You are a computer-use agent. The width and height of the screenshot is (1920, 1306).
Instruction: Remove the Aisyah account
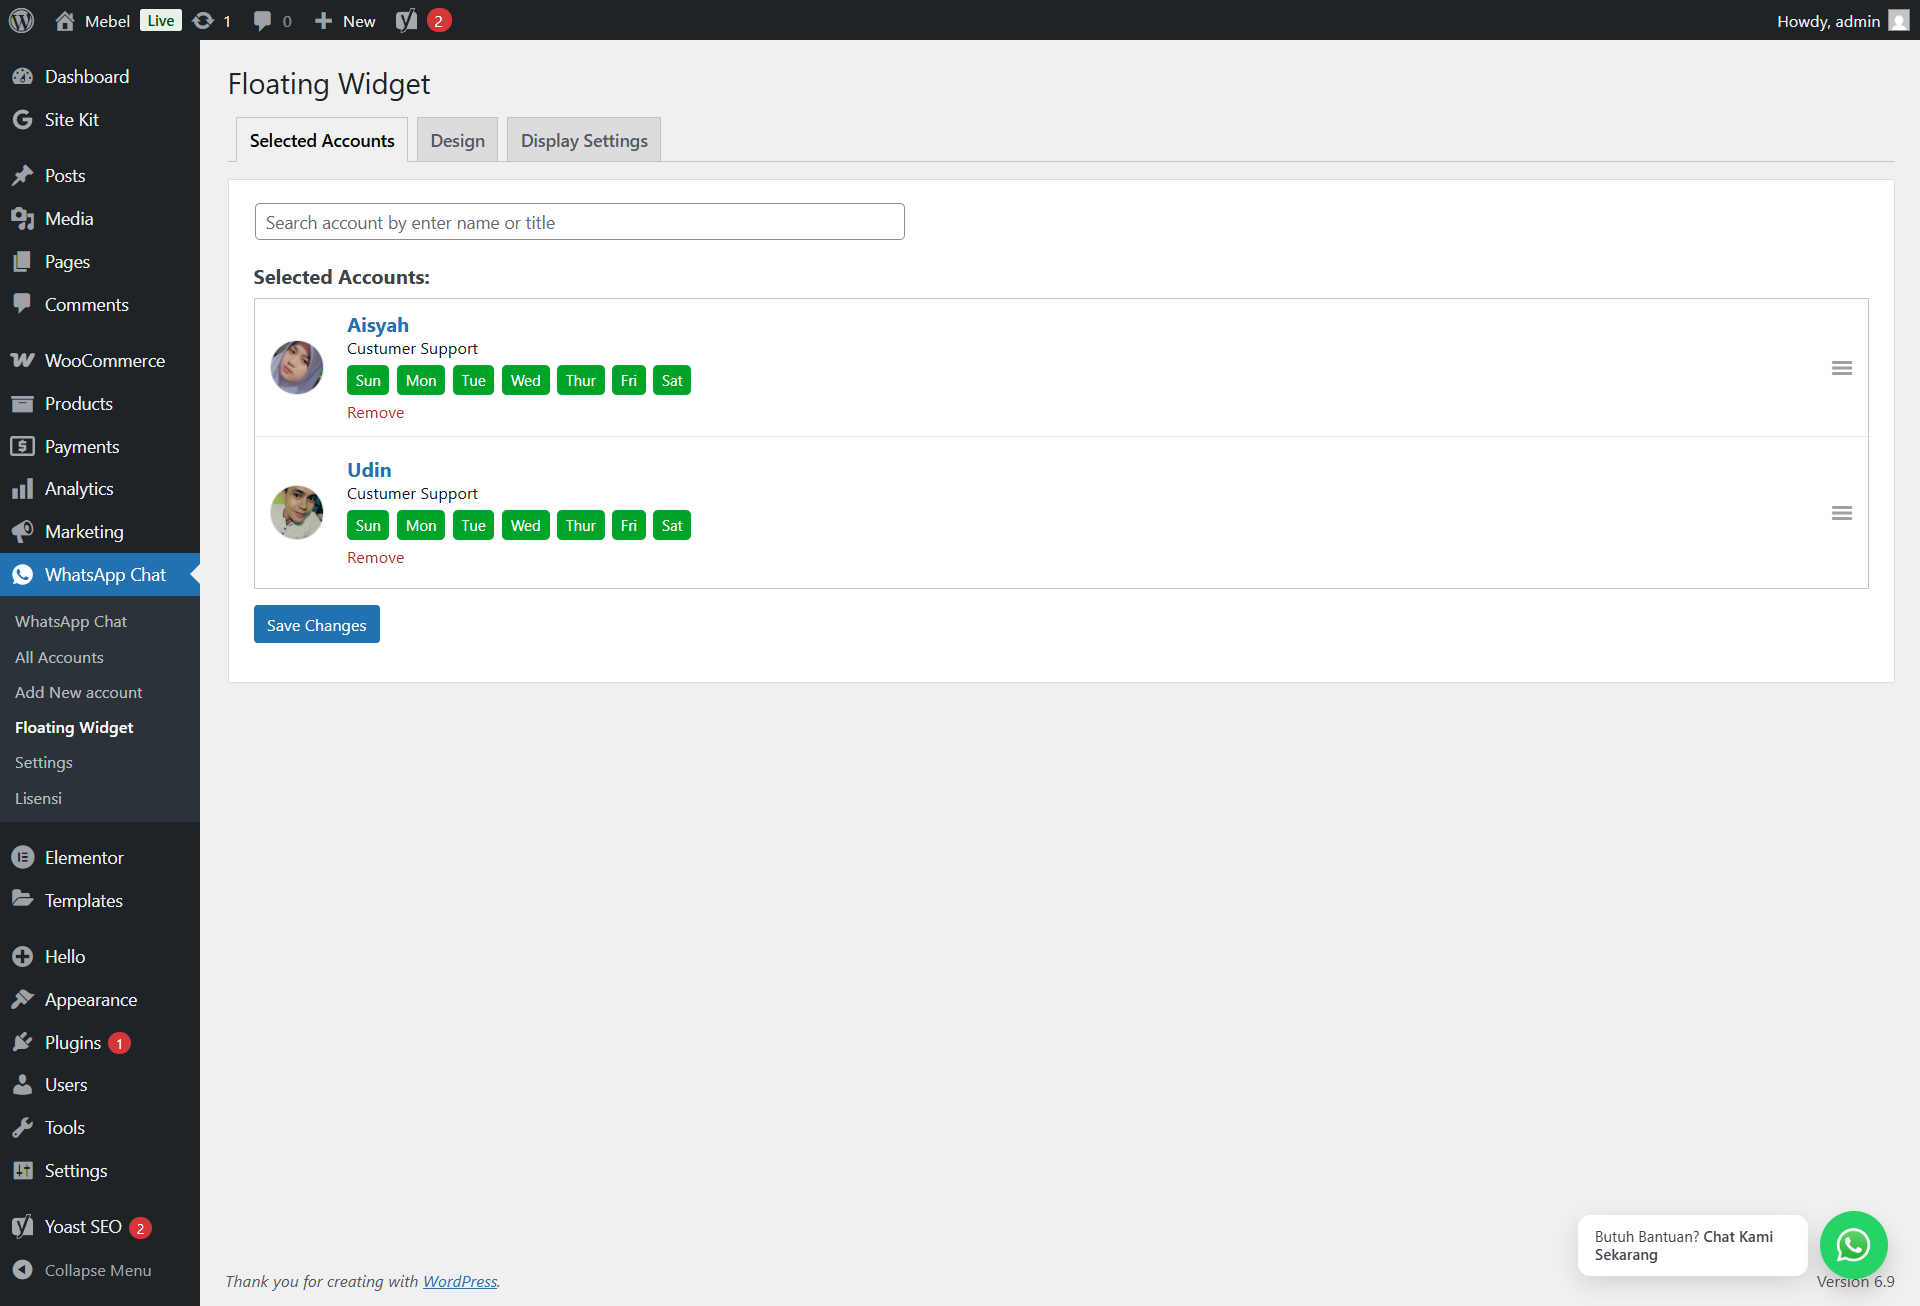click(x=375, y=412)
